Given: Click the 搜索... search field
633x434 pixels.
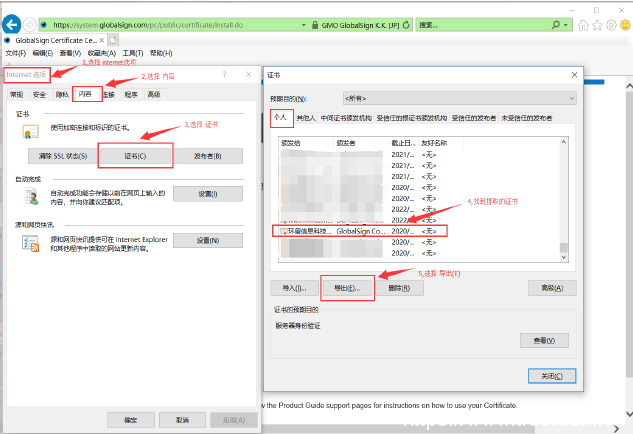Looking at the screenshot, I should tap(482, 25).
